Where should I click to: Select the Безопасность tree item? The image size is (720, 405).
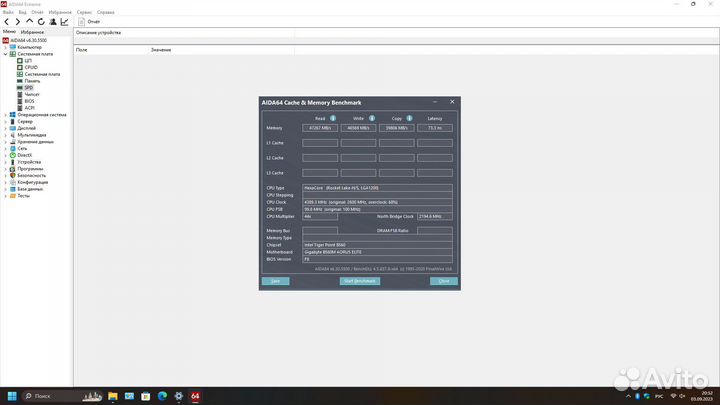(x=31, y=175)
